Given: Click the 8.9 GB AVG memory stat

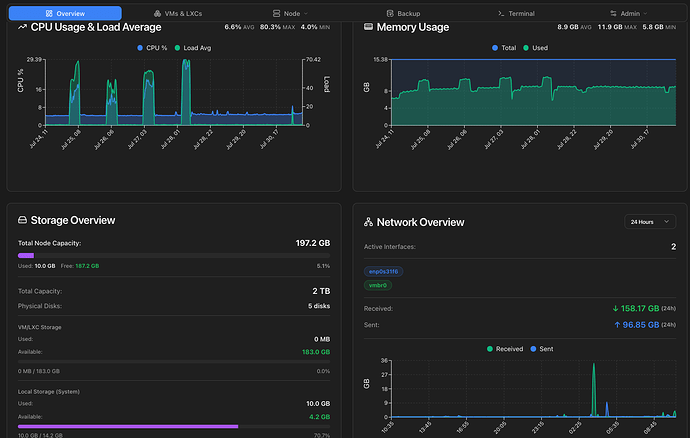Looking at the screenshot, I should click(577, 27).
